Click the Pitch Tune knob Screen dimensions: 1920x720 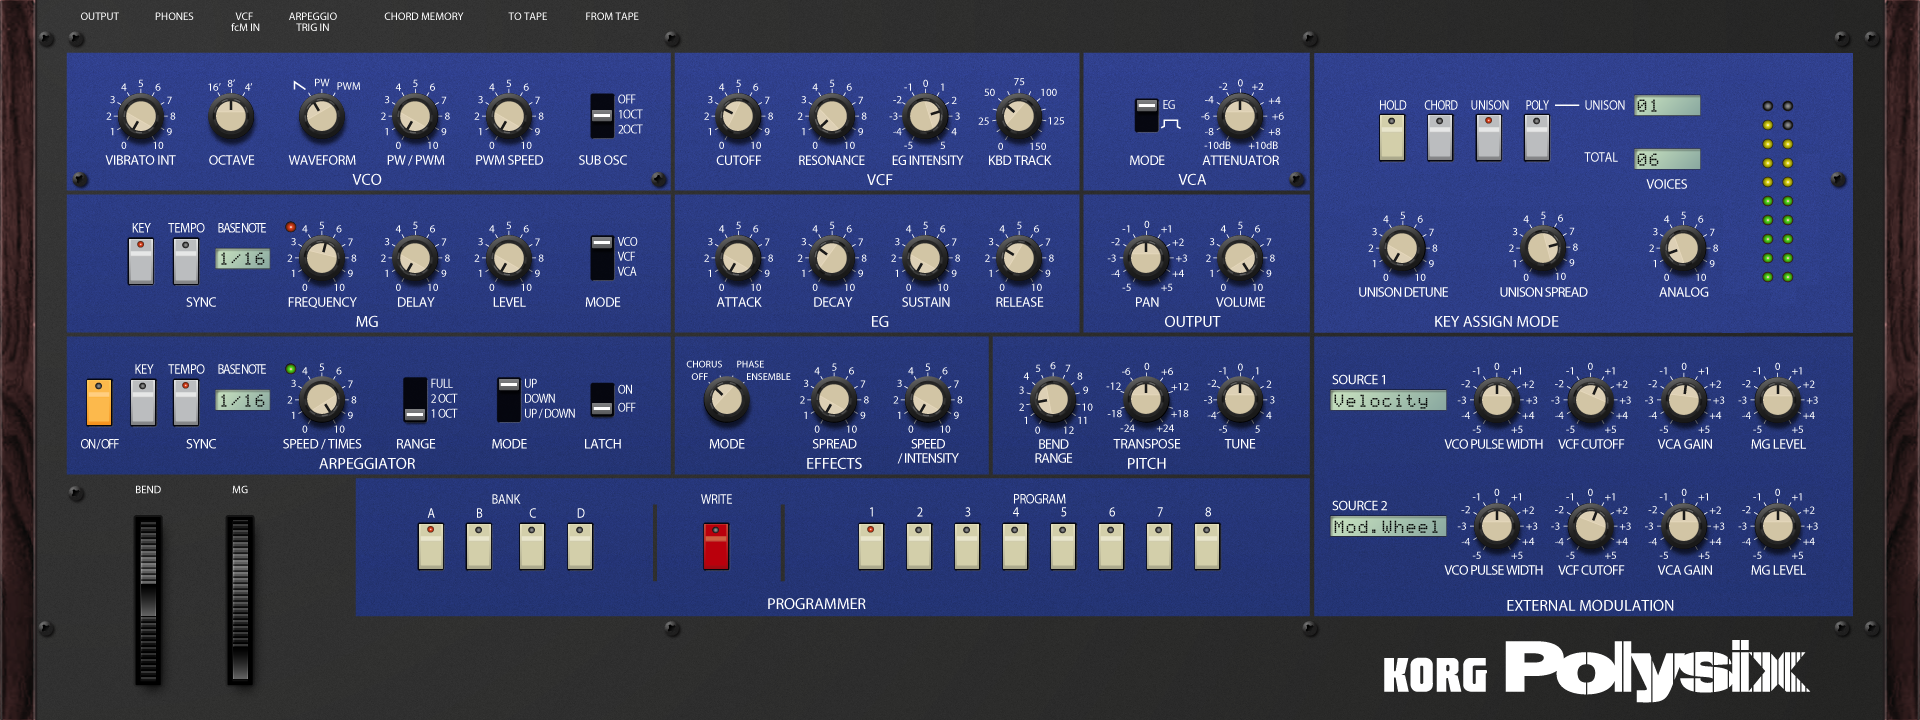[1240, 401]
